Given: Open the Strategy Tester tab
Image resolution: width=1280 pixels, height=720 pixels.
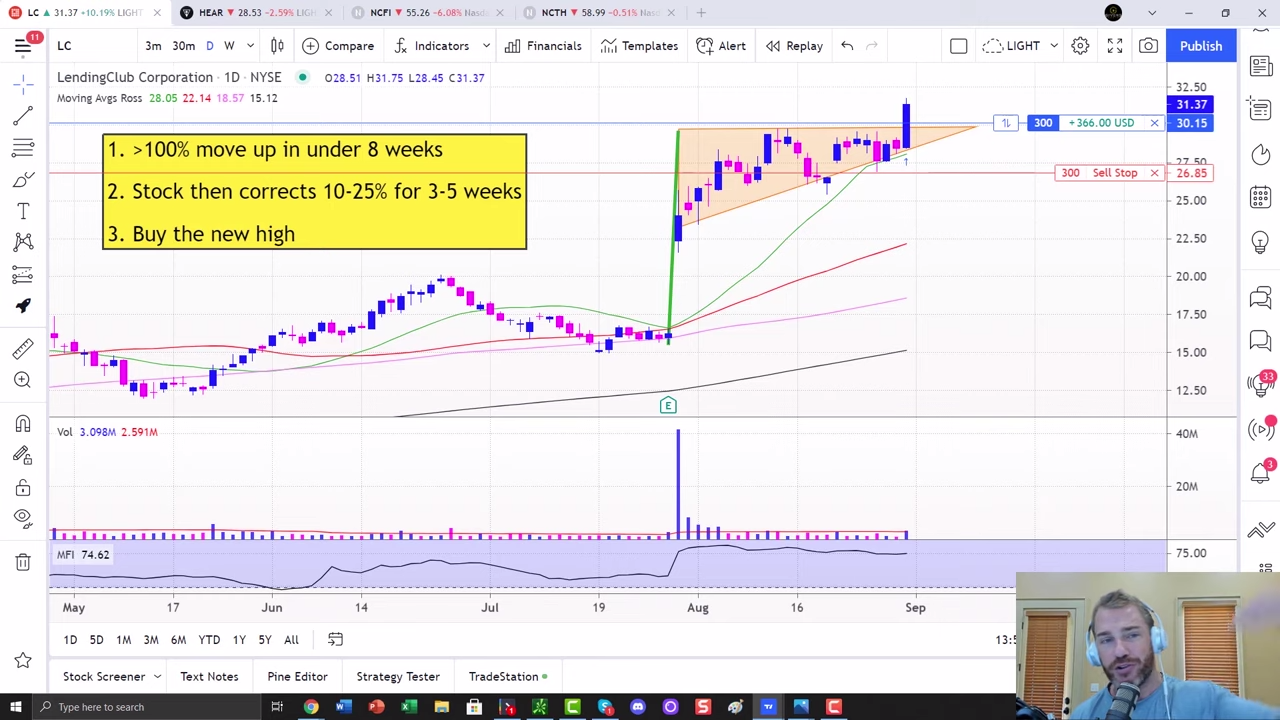Looking at the screenshot, I should (x=397, y=676).
